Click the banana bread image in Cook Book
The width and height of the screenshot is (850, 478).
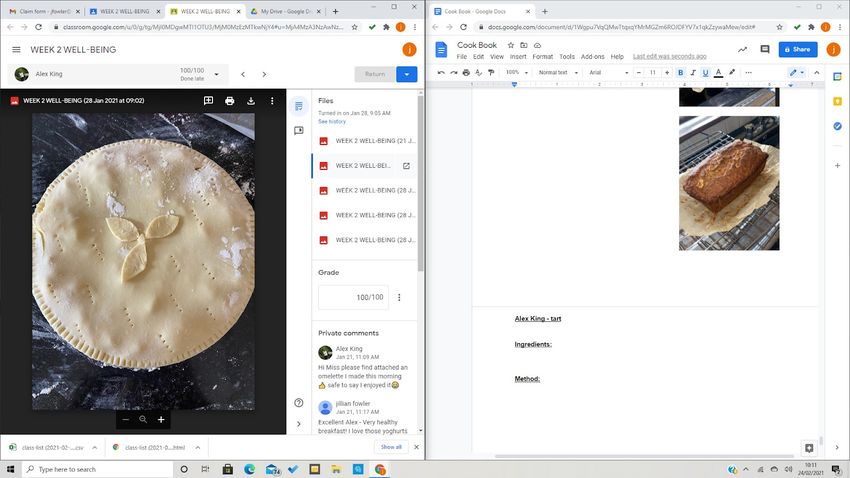[729, 183]
